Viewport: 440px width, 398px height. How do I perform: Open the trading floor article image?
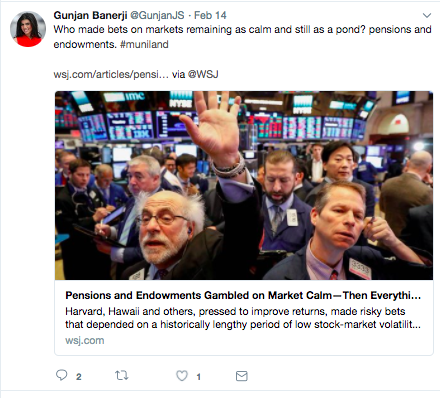tap(244, 185)
